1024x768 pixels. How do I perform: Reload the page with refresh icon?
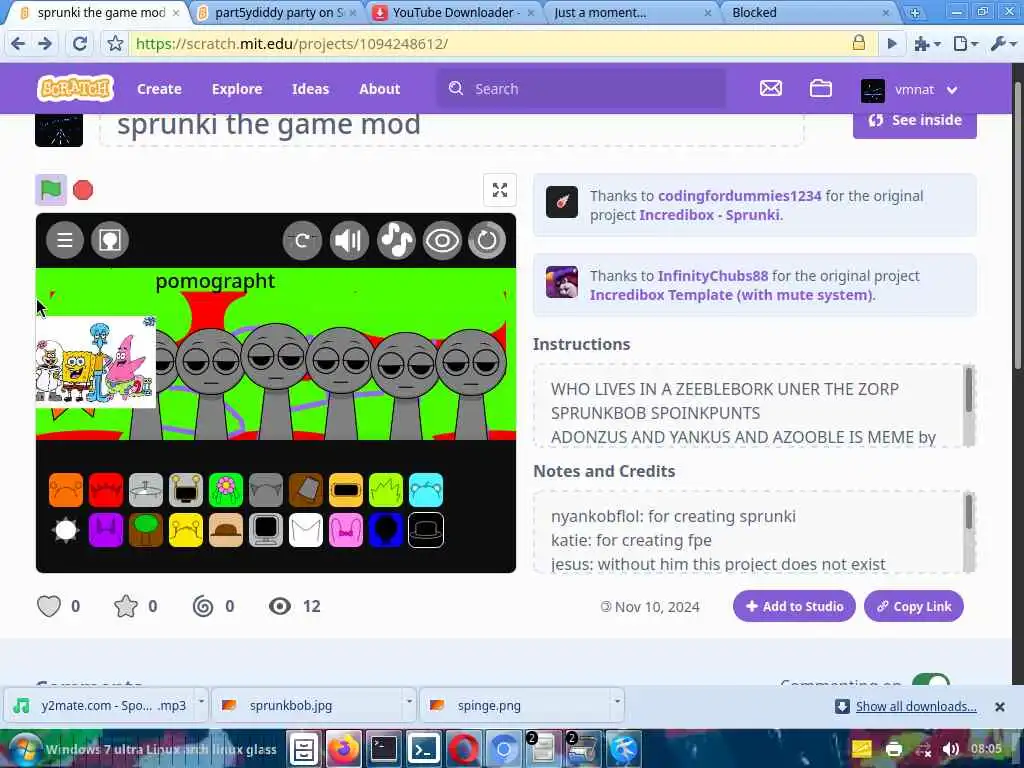(x=80, y=44)
